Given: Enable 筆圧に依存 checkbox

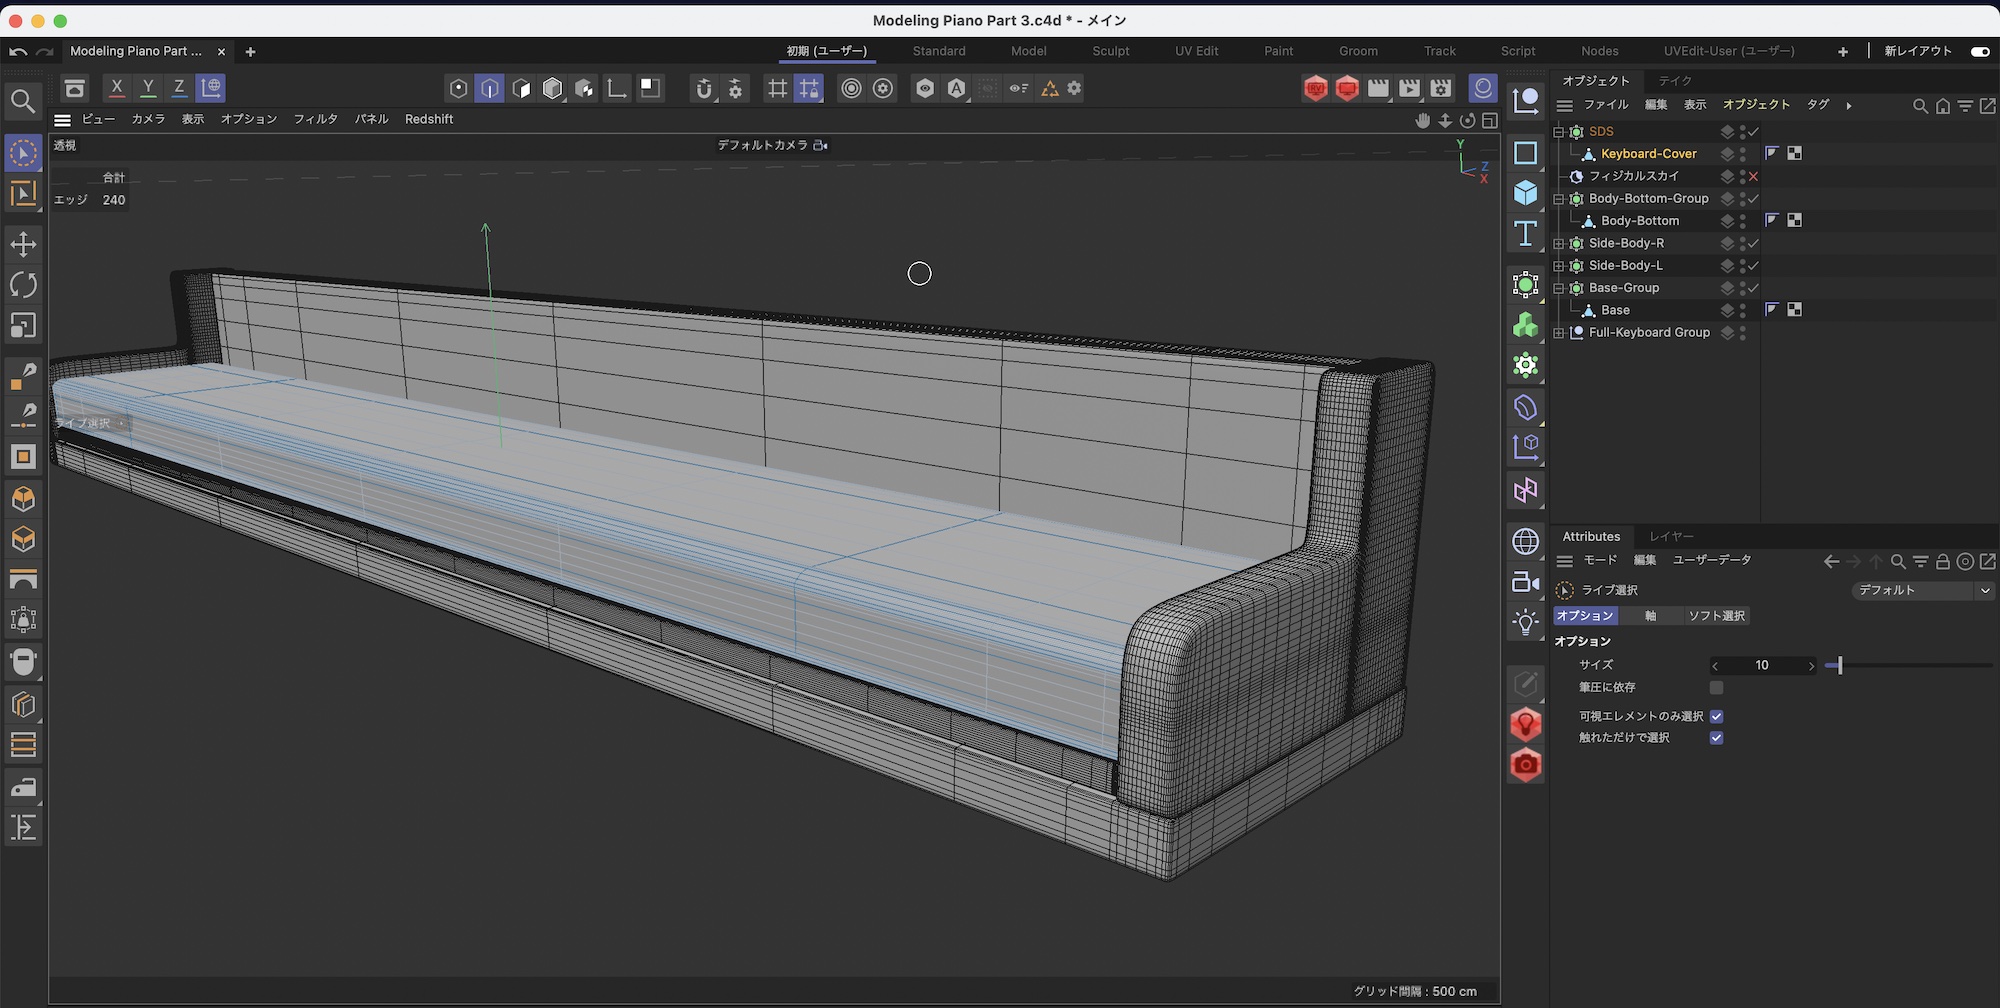Looking at the screenshot, I should point(1716,688).
